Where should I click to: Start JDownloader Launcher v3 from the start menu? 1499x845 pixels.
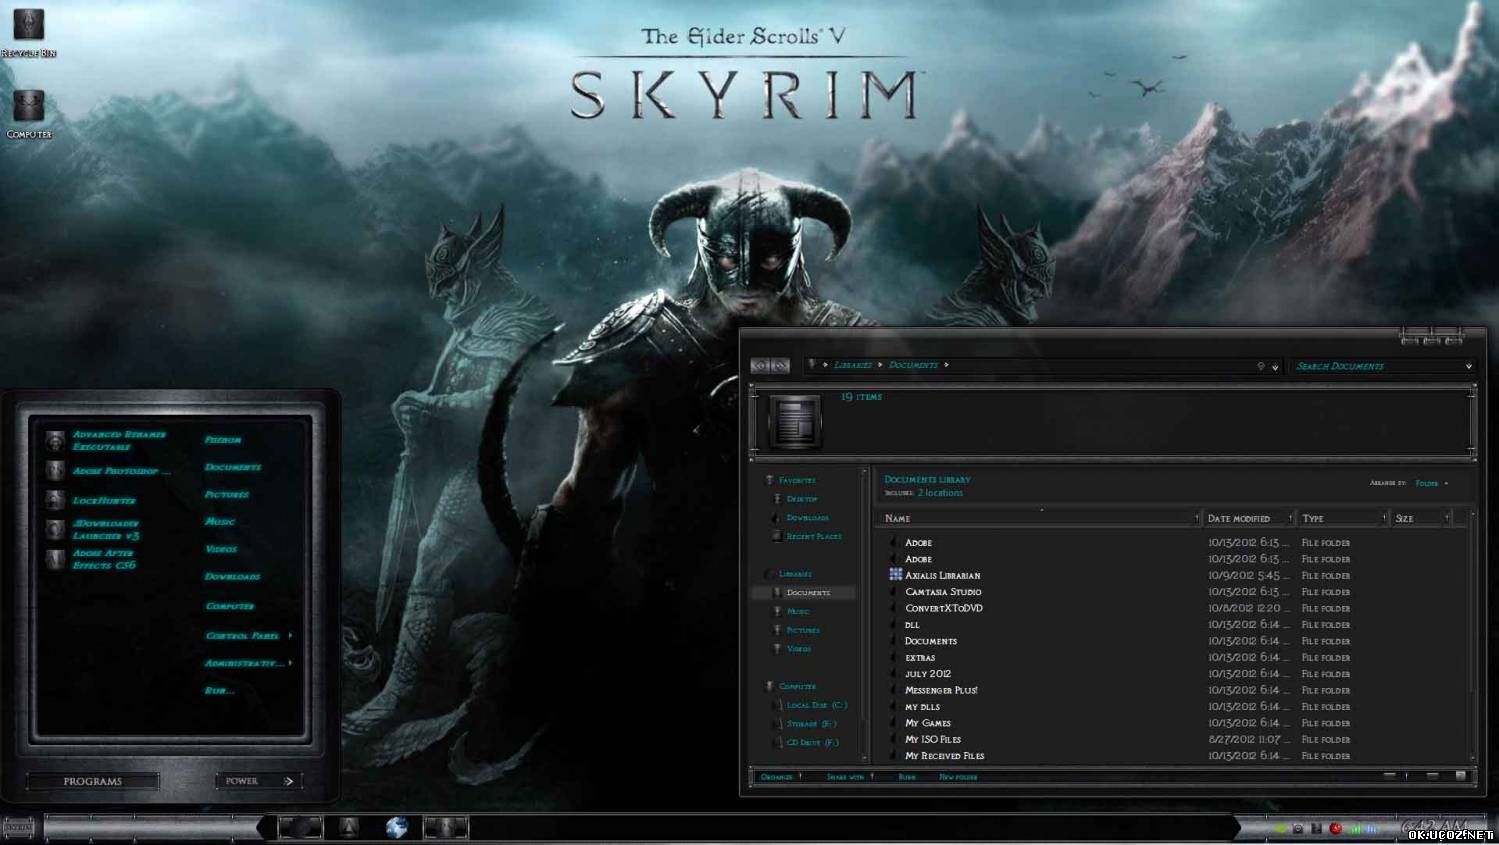[x=93, y=529]
